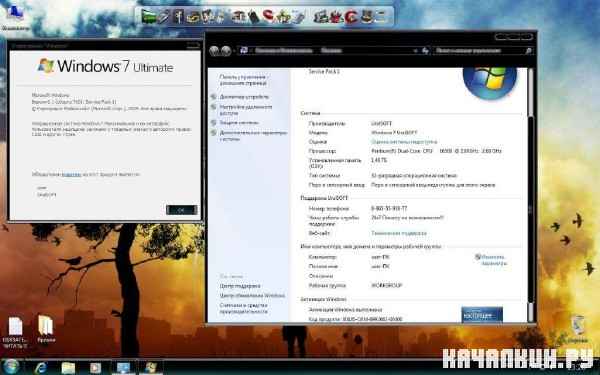Open Advanced system settings link
The image size is (600, 375).
point(253,136)
